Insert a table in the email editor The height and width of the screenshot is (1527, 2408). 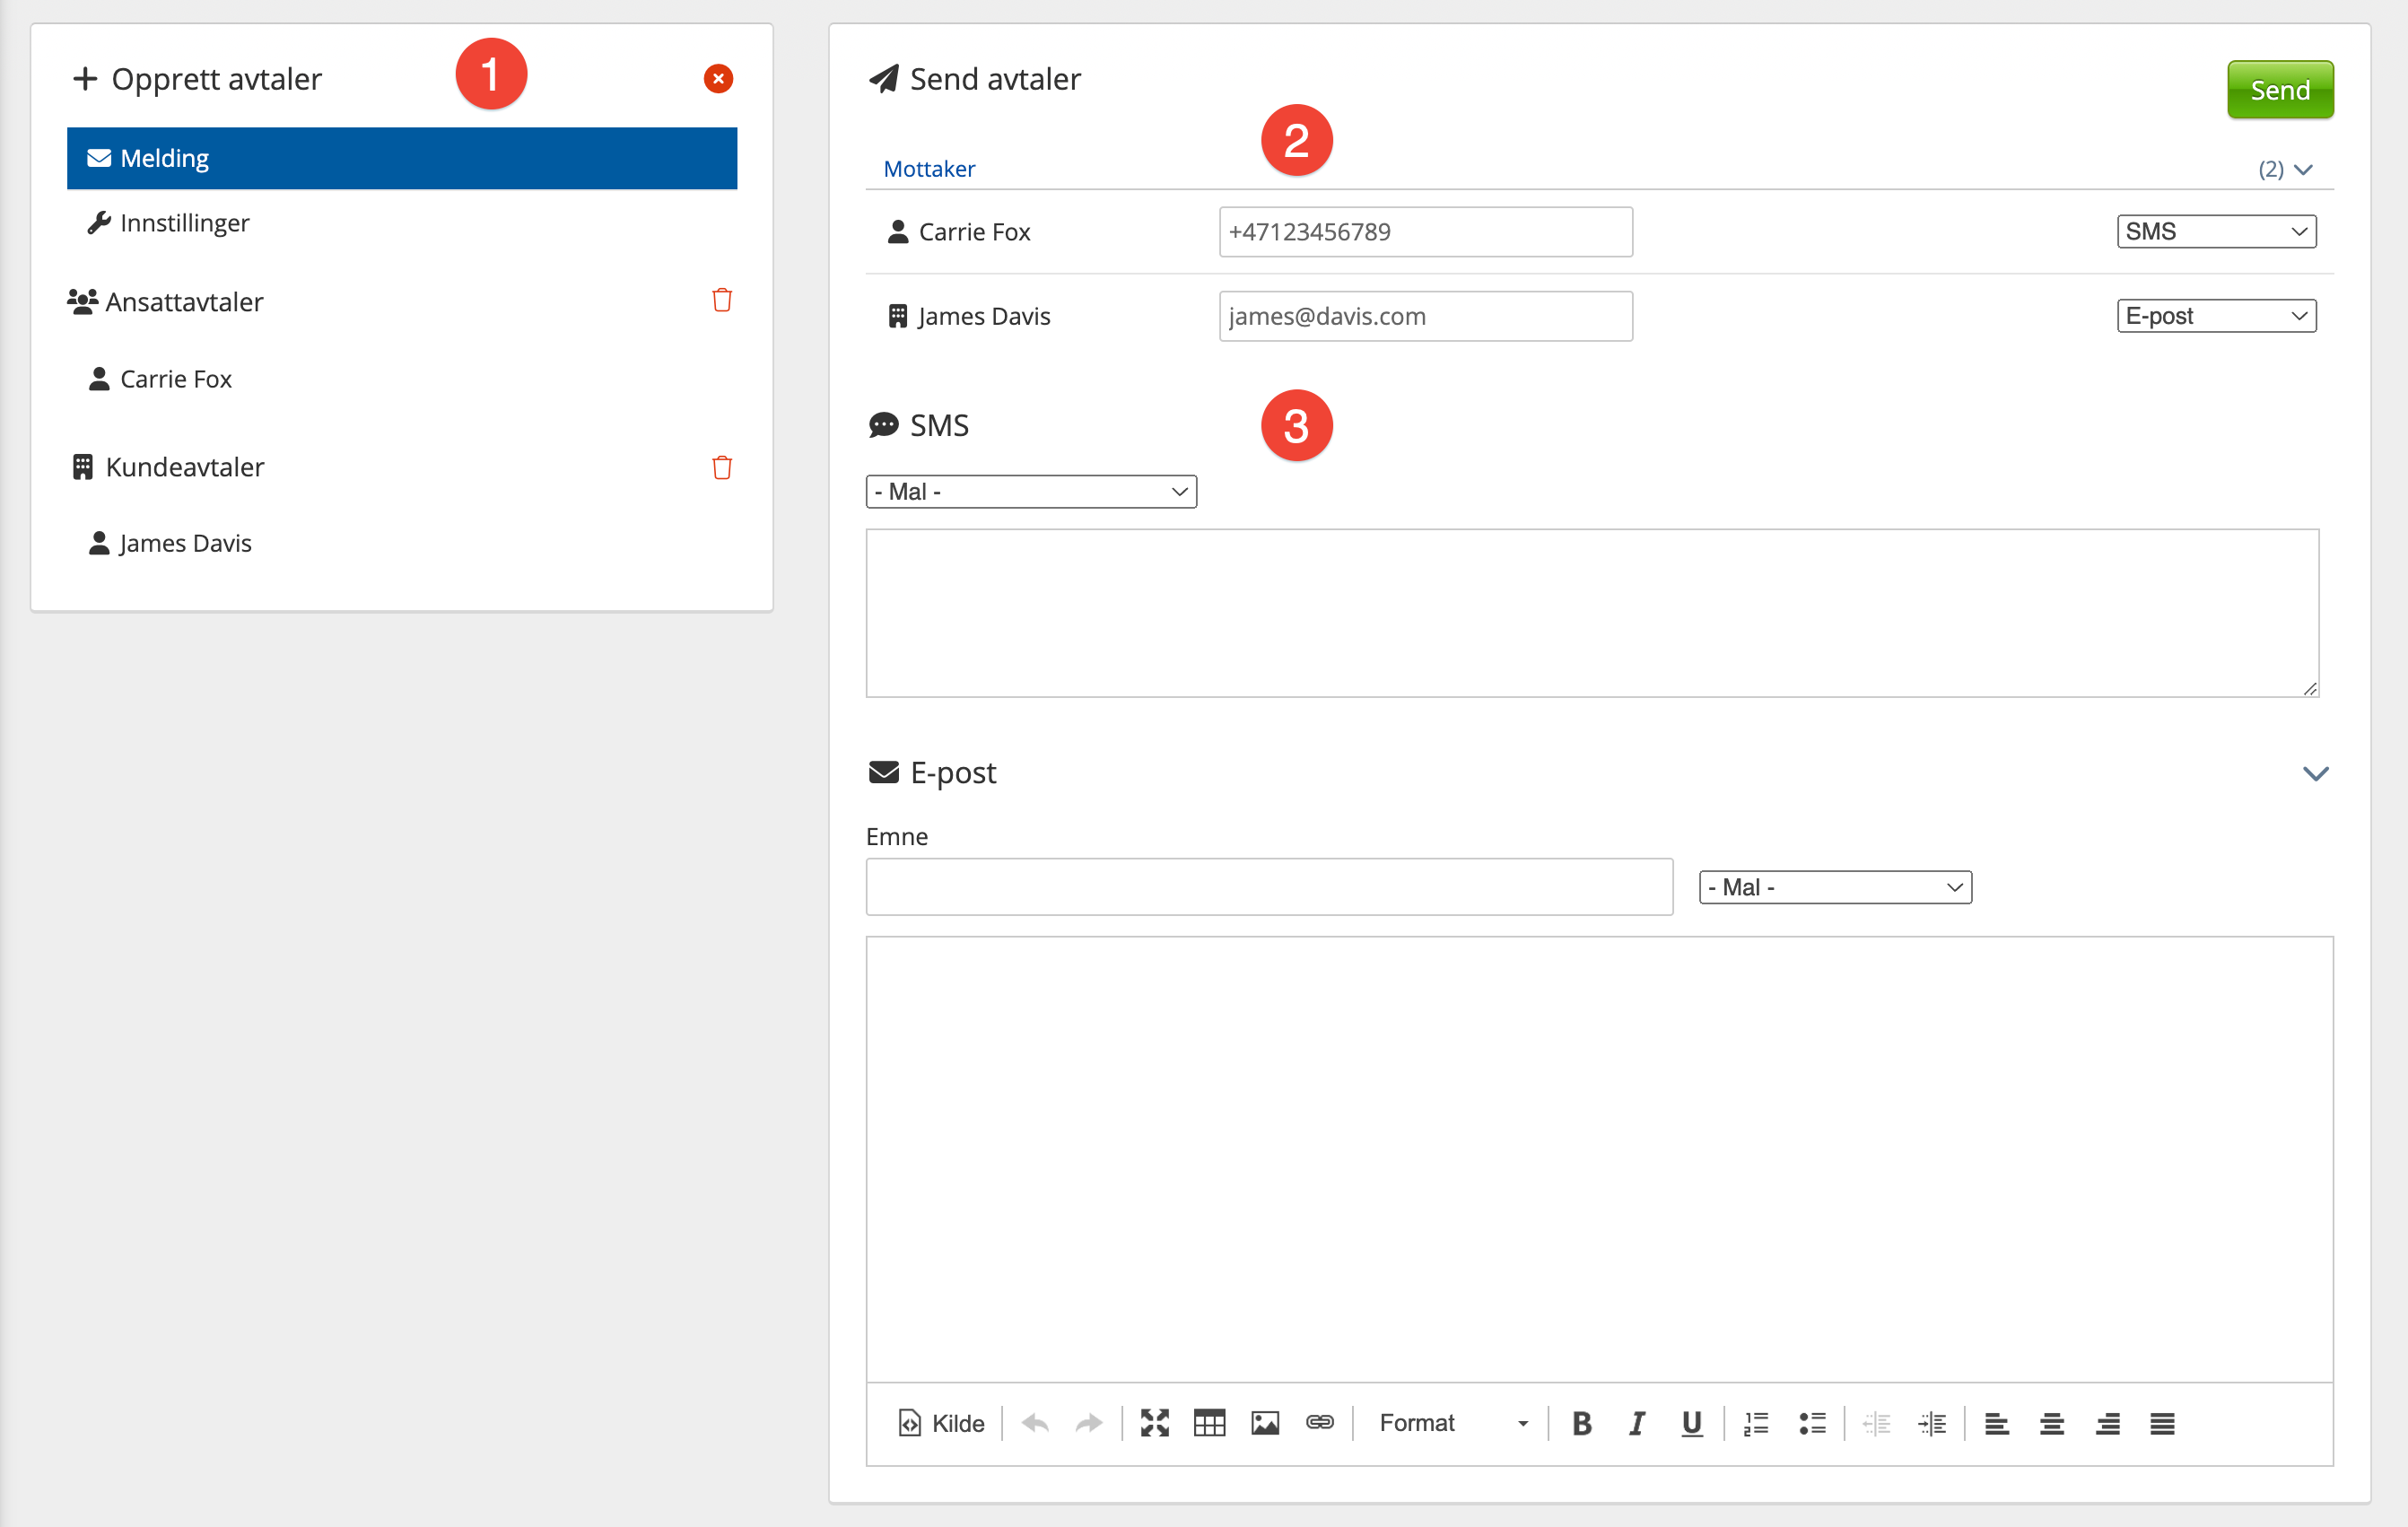[1209, 1423]
